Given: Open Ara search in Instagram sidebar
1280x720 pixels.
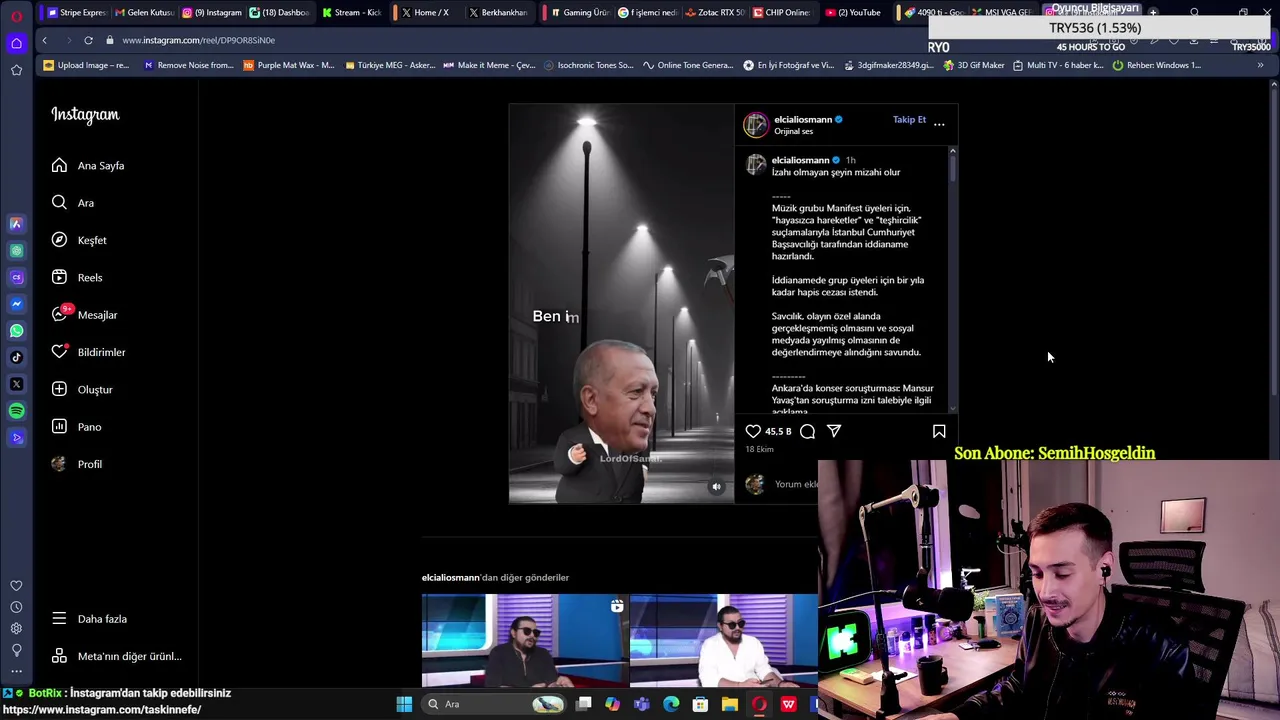Looking at the screenshot, I should point(73,203).
